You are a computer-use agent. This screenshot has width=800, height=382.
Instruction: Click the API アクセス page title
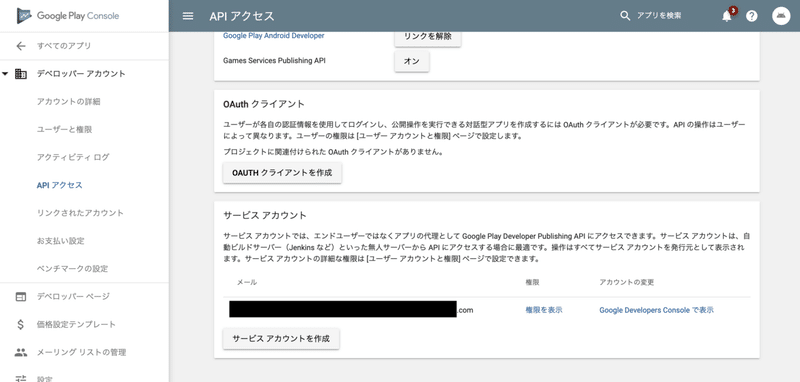click(x=242, y=16)
